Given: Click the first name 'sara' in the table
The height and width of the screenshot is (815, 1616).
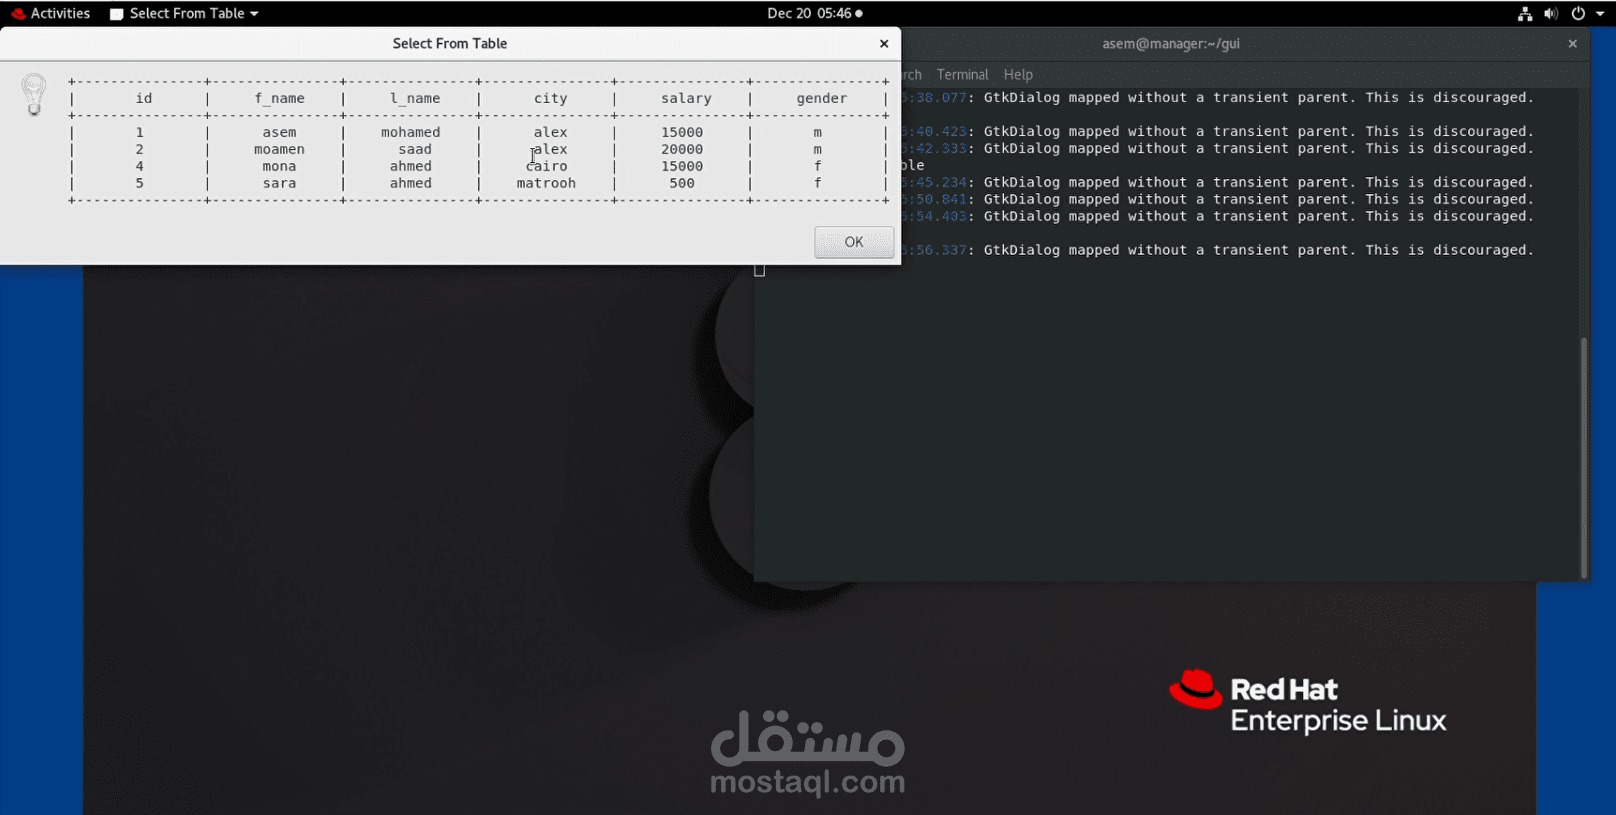Looking at the screenshot, I should click(279, 183).
